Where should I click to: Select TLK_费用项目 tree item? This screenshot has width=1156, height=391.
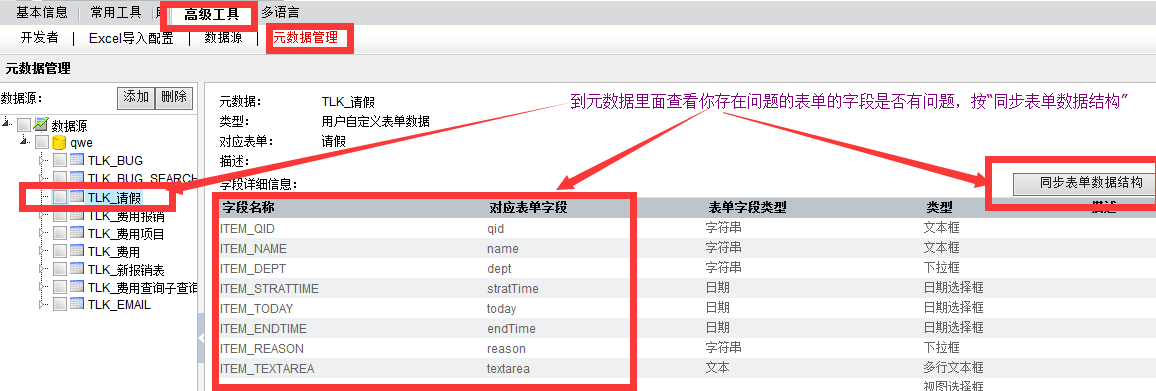126,234
